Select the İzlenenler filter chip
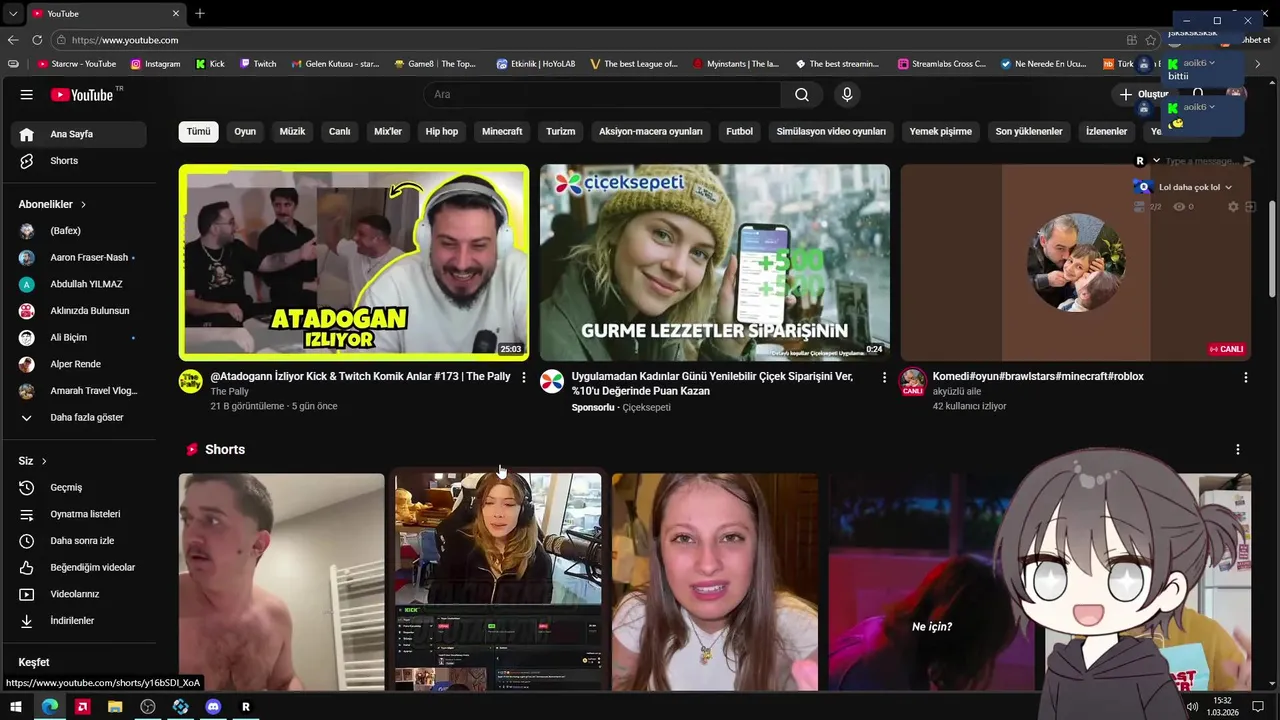The width and height of the screenshot is (1280, 720). [1107, 132]
